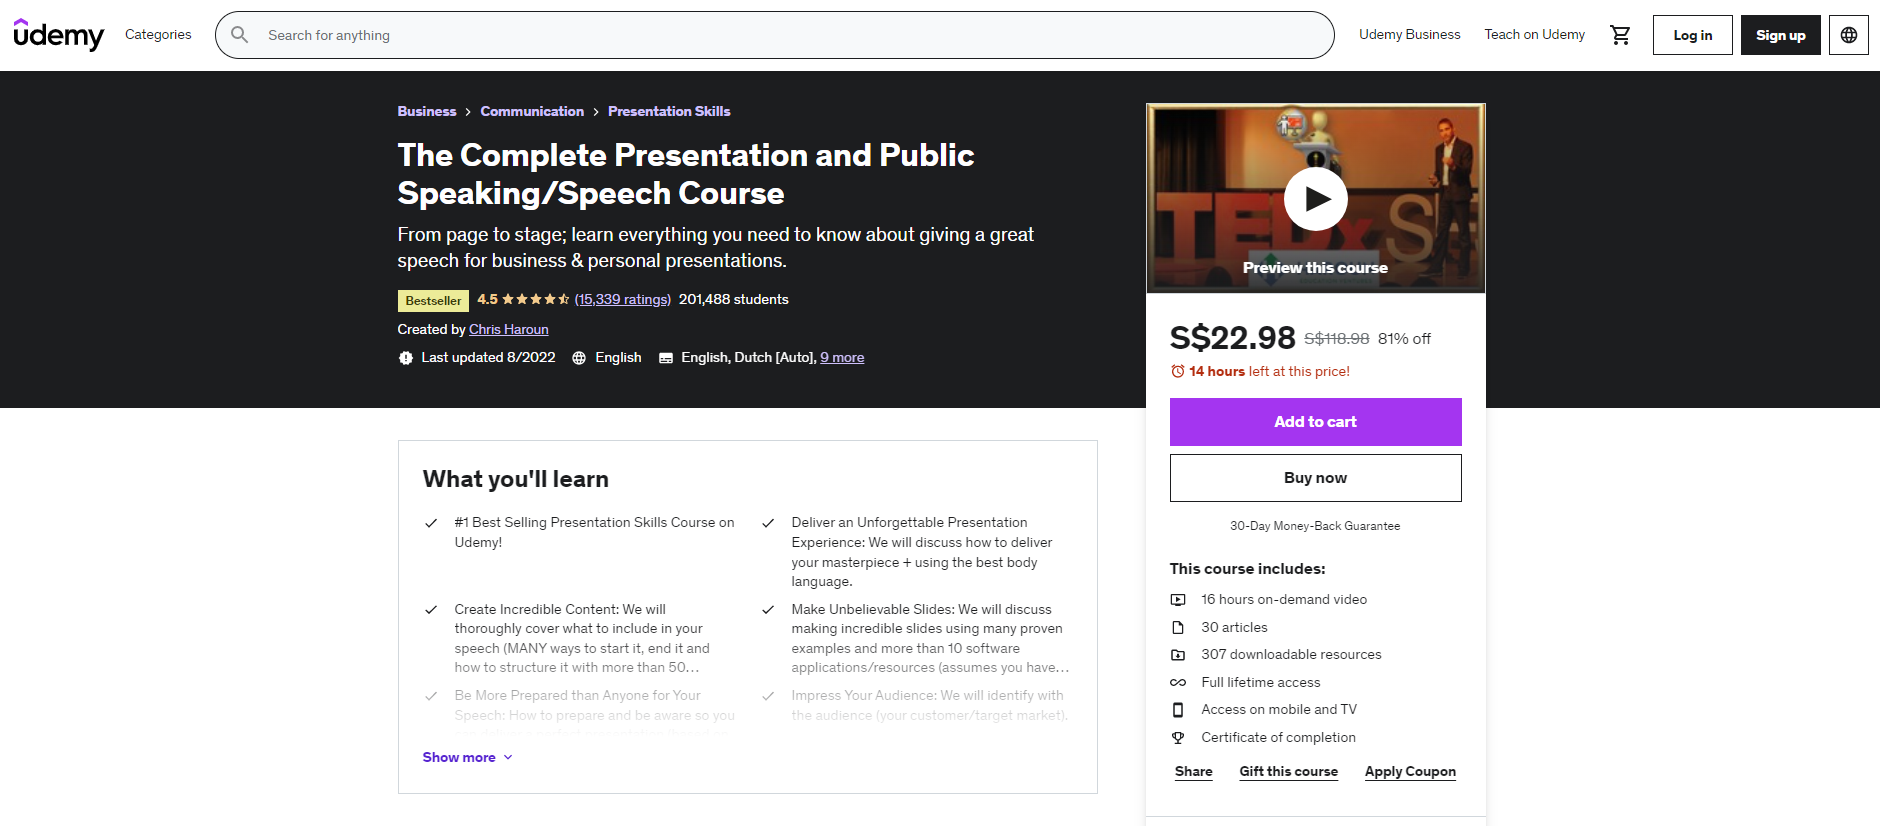Click the 30-Day Money-Back Guarantee text
This screenshot has height=826, width=1880.
tap(1315, 526)
